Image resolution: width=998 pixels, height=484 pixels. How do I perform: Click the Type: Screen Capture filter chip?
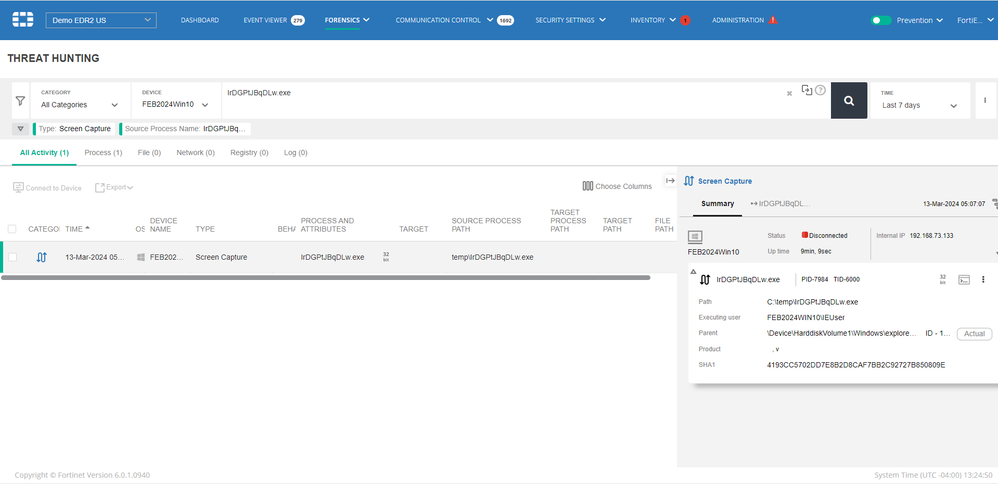tap(74, 129)
